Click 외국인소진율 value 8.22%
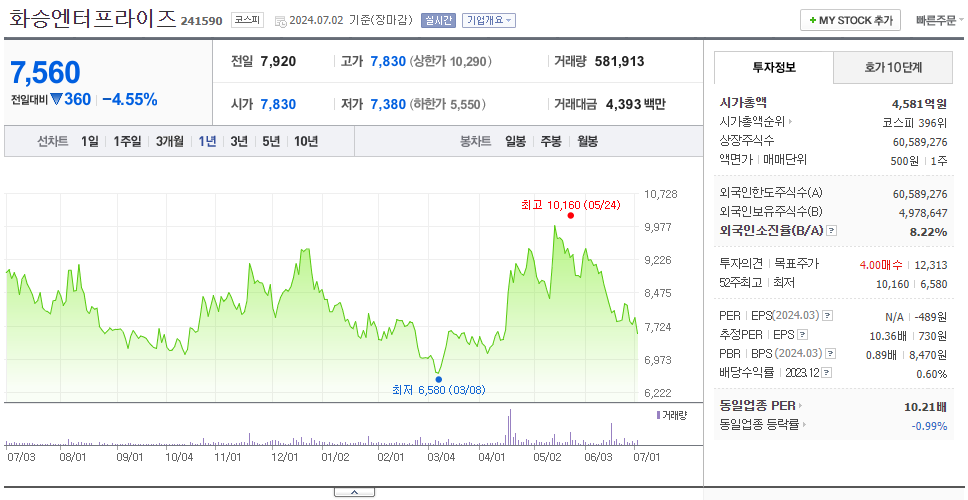This screenshot has width=968, height=500. click(x=930, y=232)
